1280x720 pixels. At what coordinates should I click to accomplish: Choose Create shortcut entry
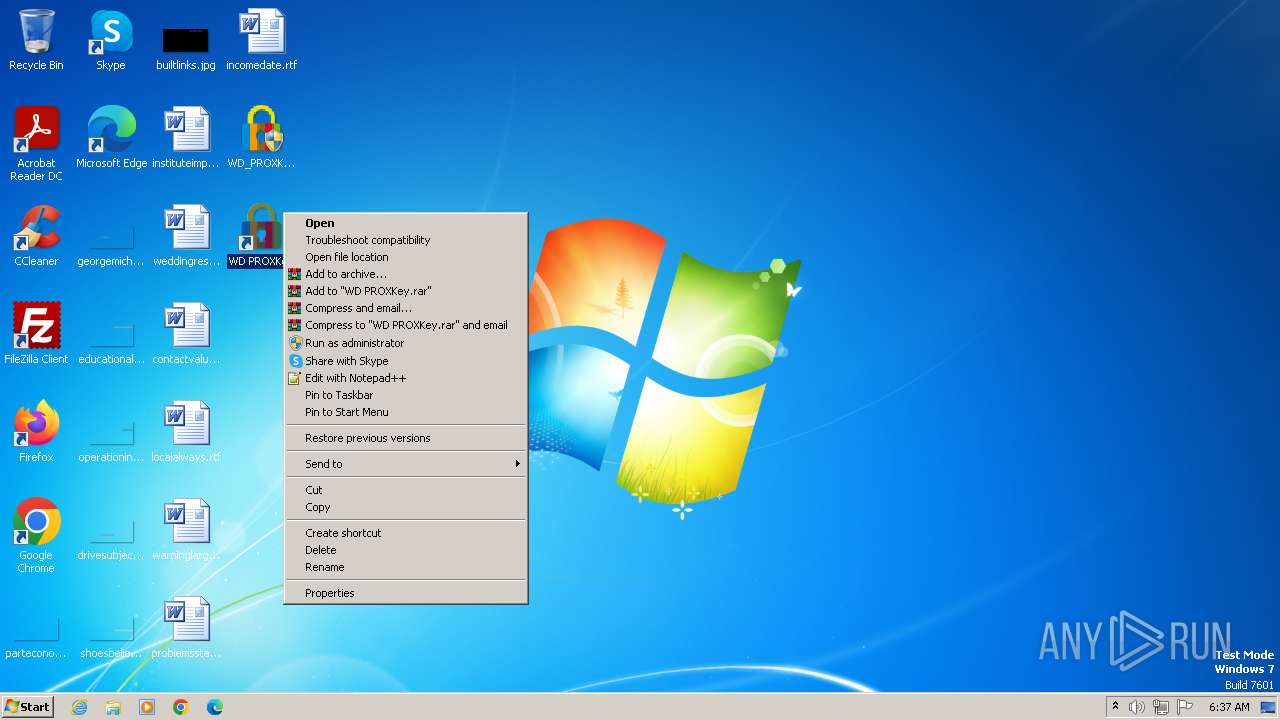[405, 533]
